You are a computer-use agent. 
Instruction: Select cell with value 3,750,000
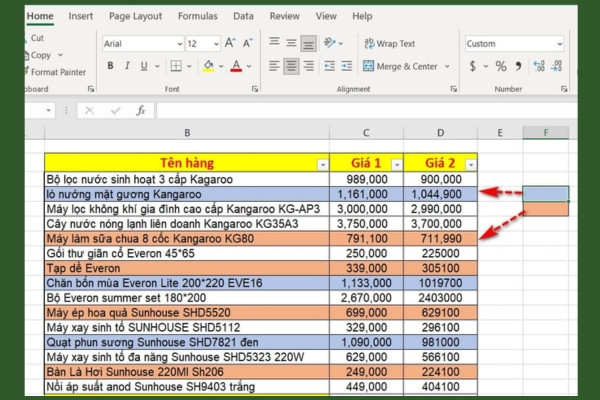366,224
